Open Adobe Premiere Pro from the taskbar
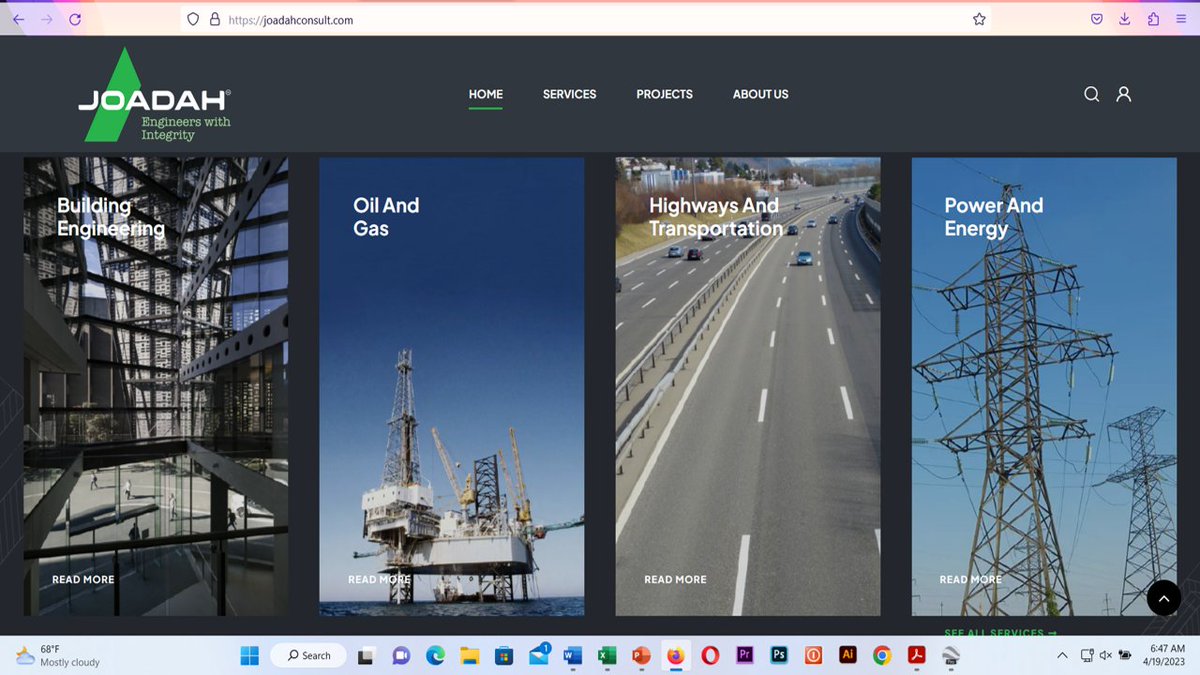 point(744,656)
